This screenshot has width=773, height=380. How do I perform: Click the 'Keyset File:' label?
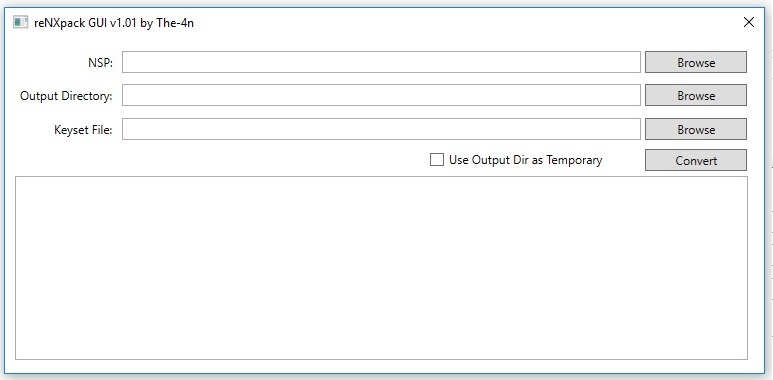[x=83, y=130]
